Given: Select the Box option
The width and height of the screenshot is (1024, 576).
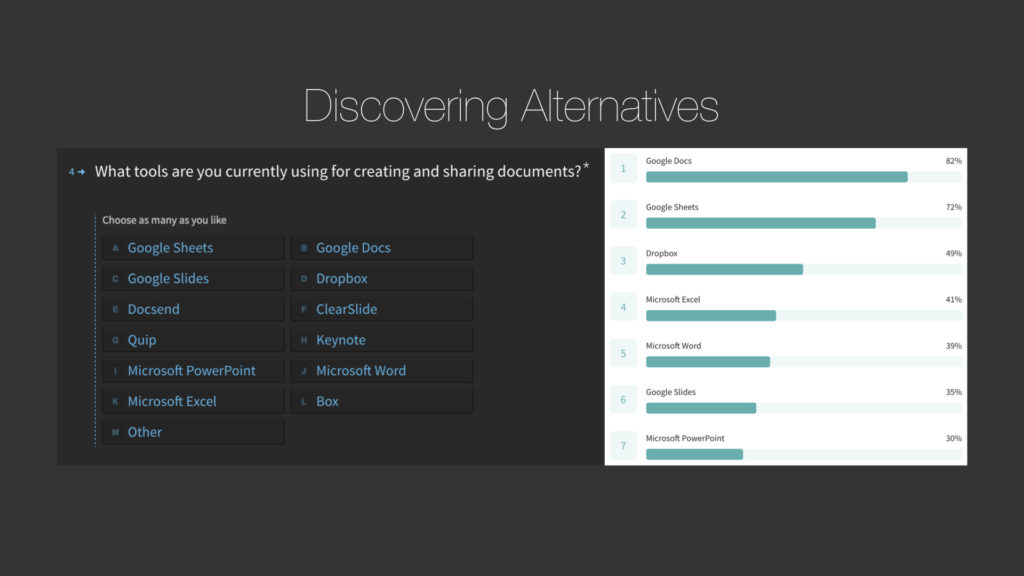Looking at the screenshot, I should 382,402.
